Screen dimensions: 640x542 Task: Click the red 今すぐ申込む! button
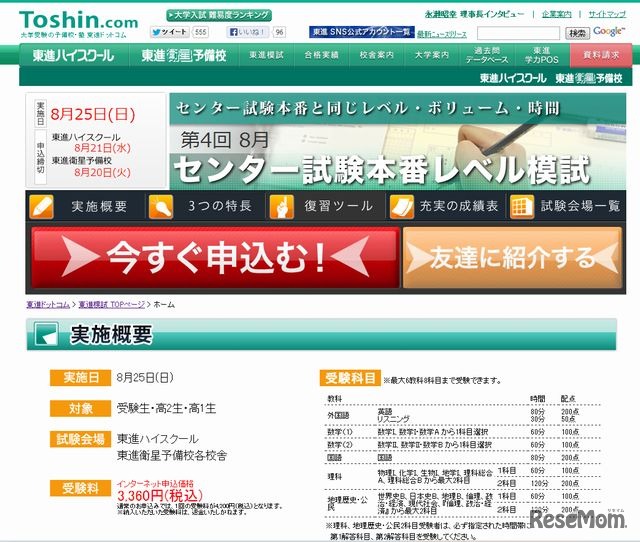coord(216,258)
